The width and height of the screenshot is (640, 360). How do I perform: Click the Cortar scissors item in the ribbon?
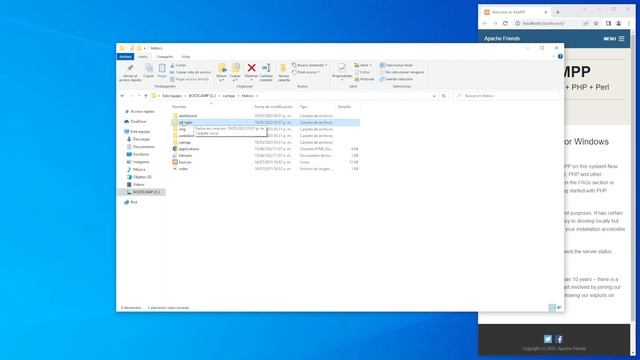click(x=178, y=65)
